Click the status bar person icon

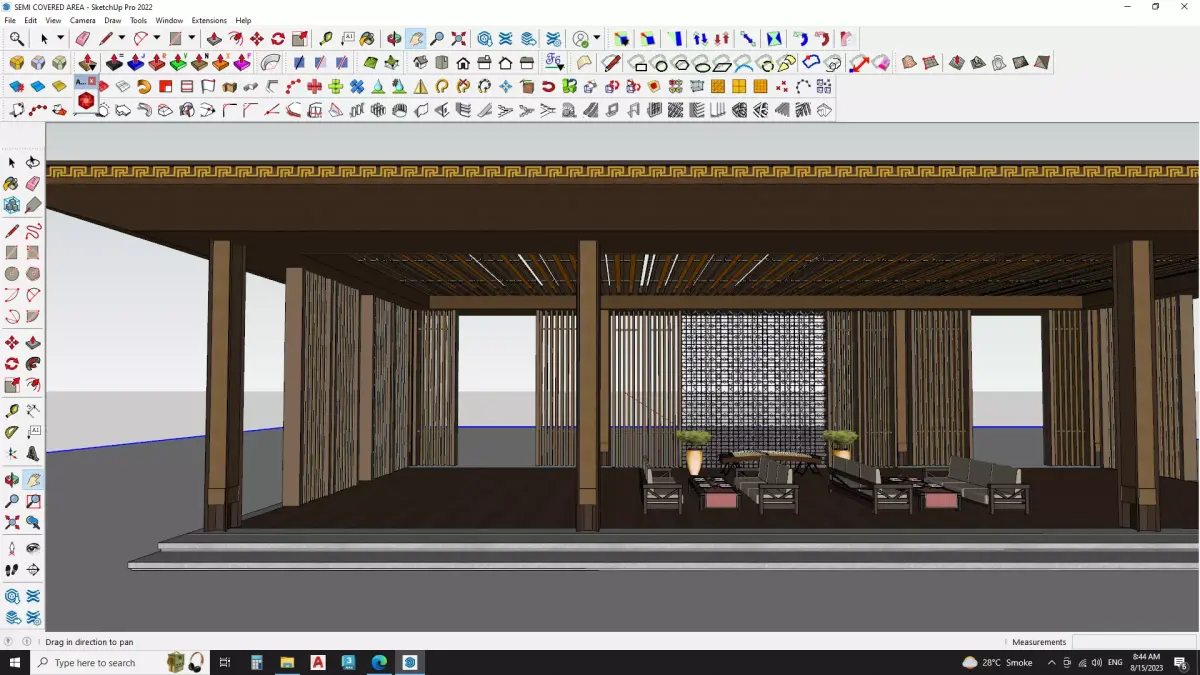pyautogui.click(x=27, y=642)
